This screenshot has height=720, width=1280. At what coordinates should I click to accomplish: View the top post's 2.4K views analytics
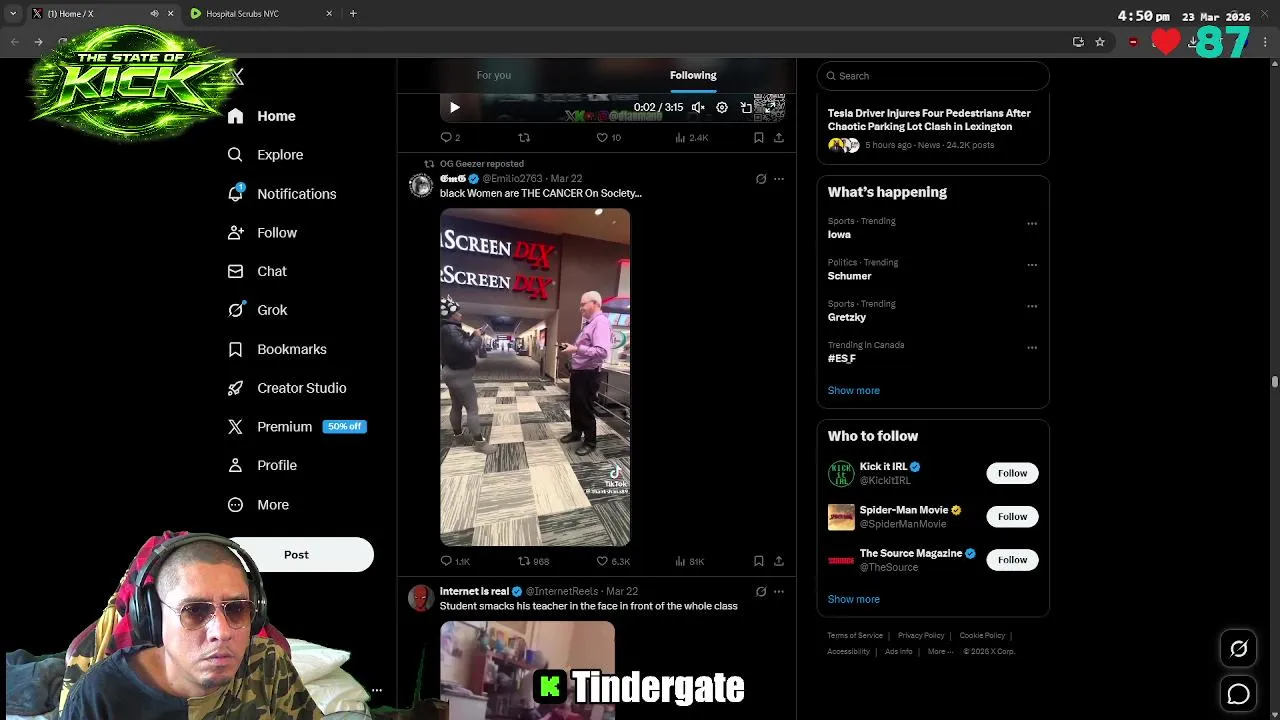click(x=692, y=137)
